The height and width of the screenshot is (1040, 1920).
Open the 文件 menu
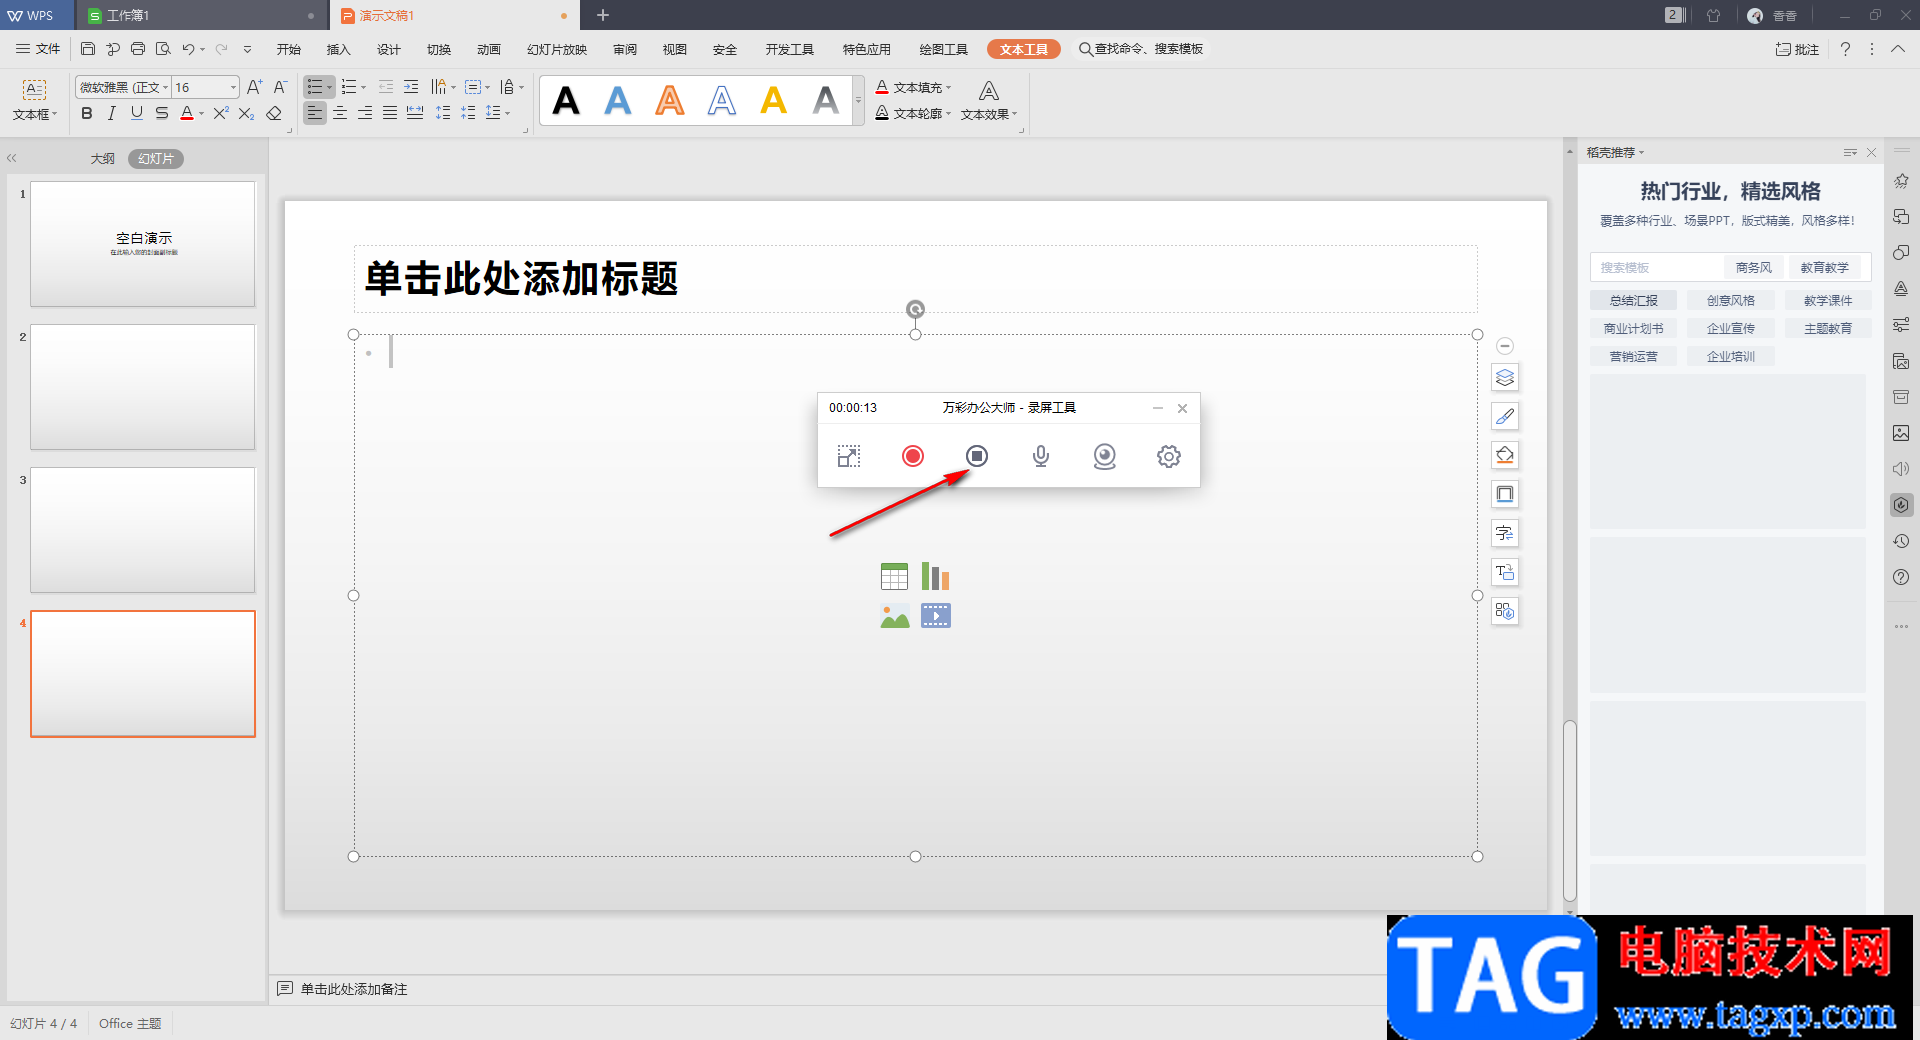coord(38,49)
